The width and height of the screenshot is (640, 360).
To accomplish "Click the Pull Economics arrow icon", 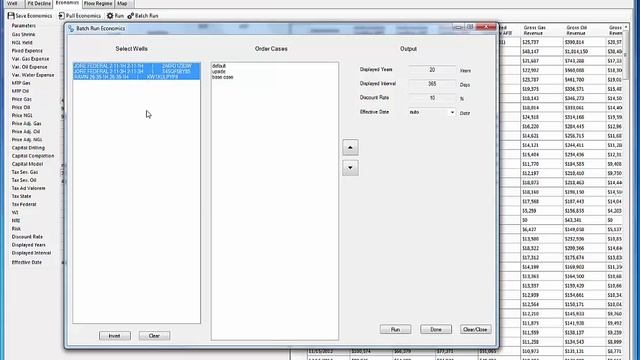I will [x=61, y=16].
